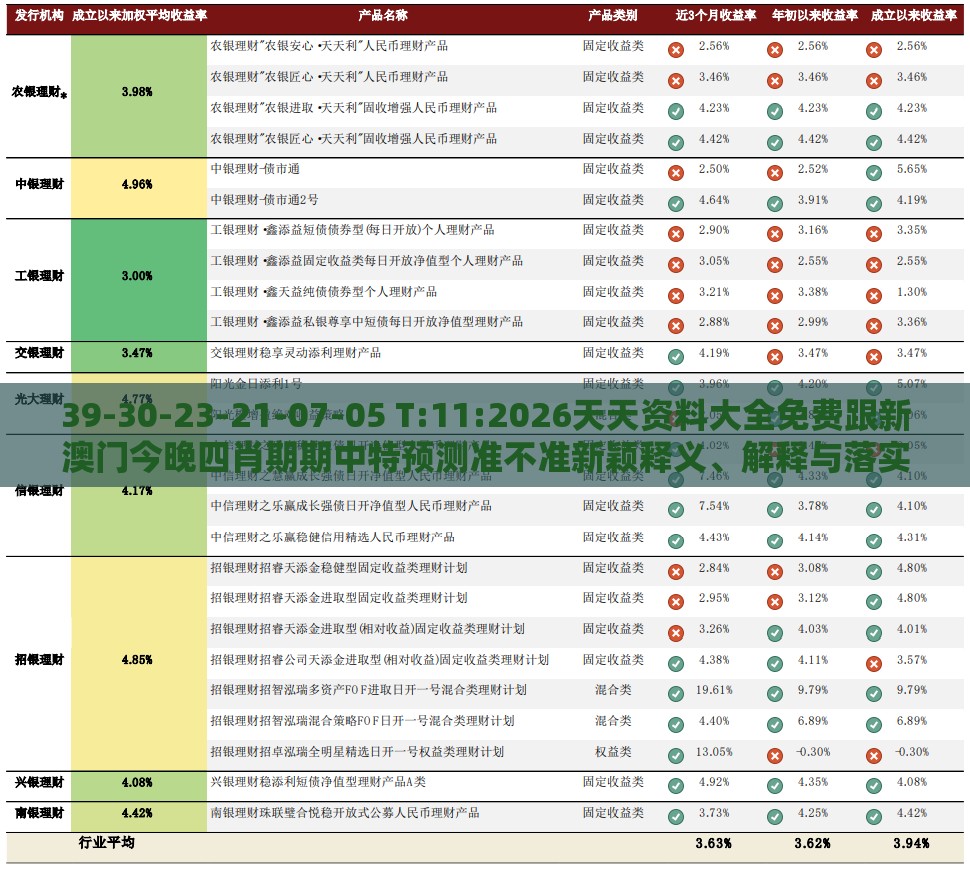Click green check beside 3.73% for 南银理财珠联璧合

point(676,817)
